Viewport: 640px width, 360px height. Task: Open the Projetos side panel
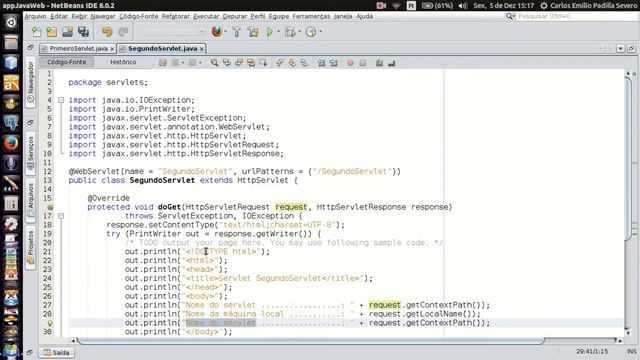pyautogui.click(x=31, y=249)
